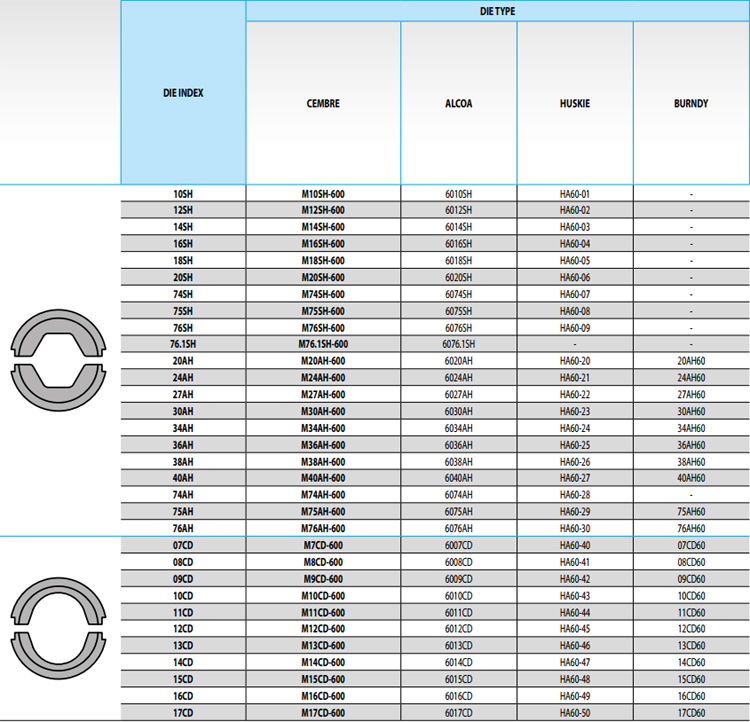750x722 pixels.
Task: Select Burndy cell 76AH60
Action: (691, 528)
